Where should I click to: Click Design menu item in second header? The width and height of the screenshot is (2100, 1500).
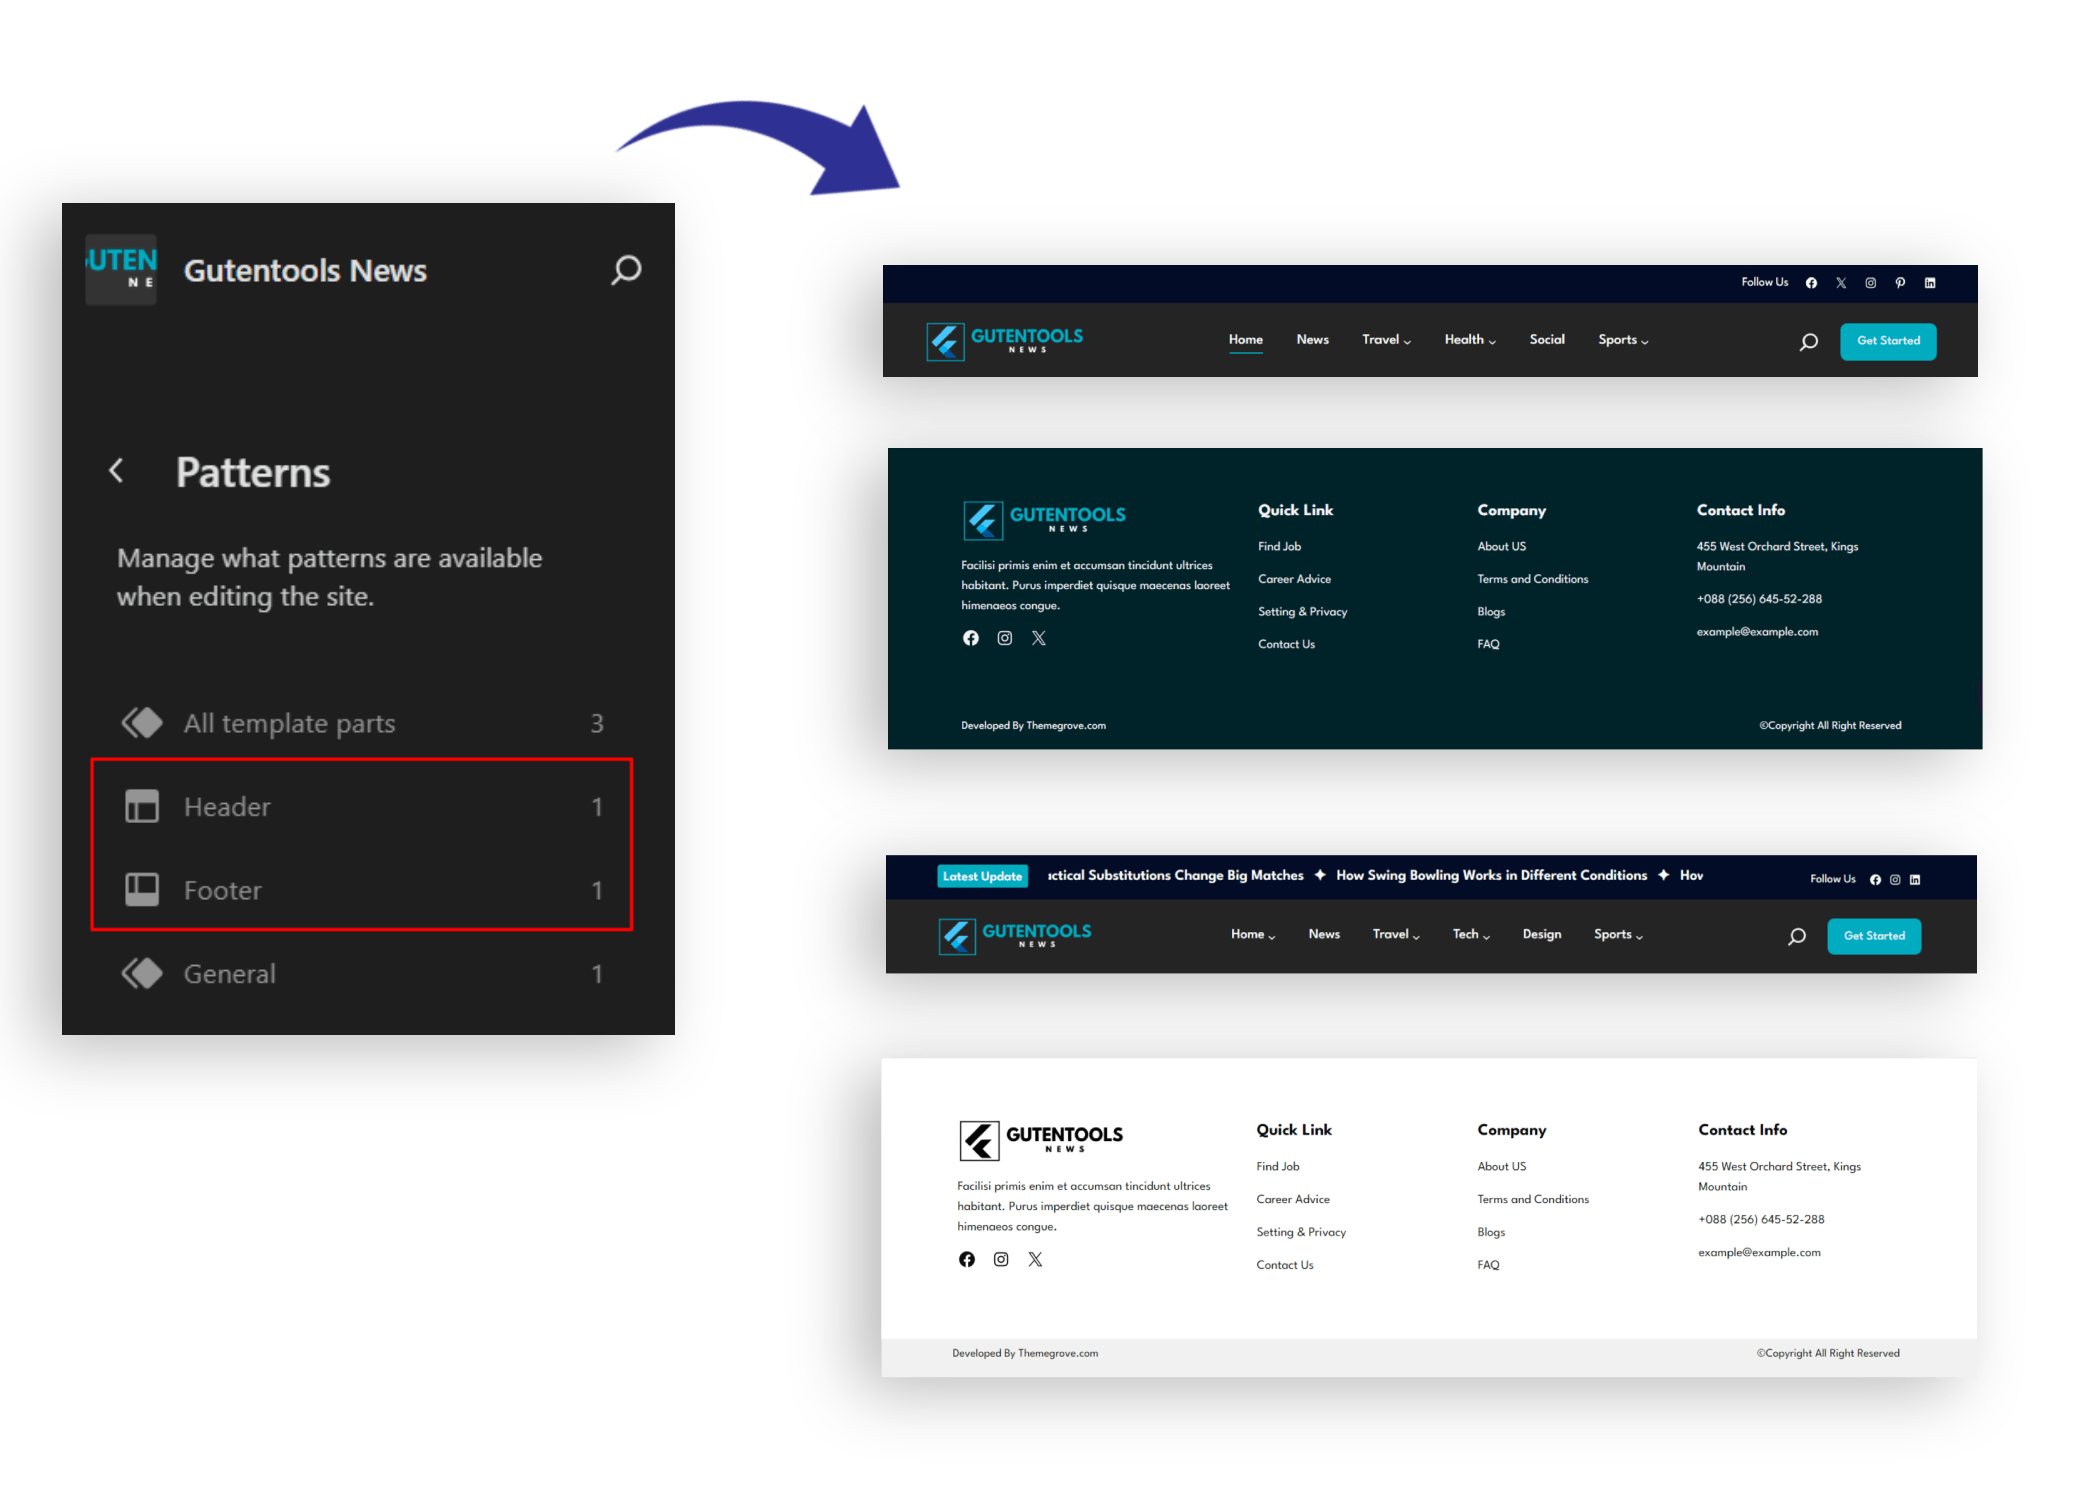1541,934
